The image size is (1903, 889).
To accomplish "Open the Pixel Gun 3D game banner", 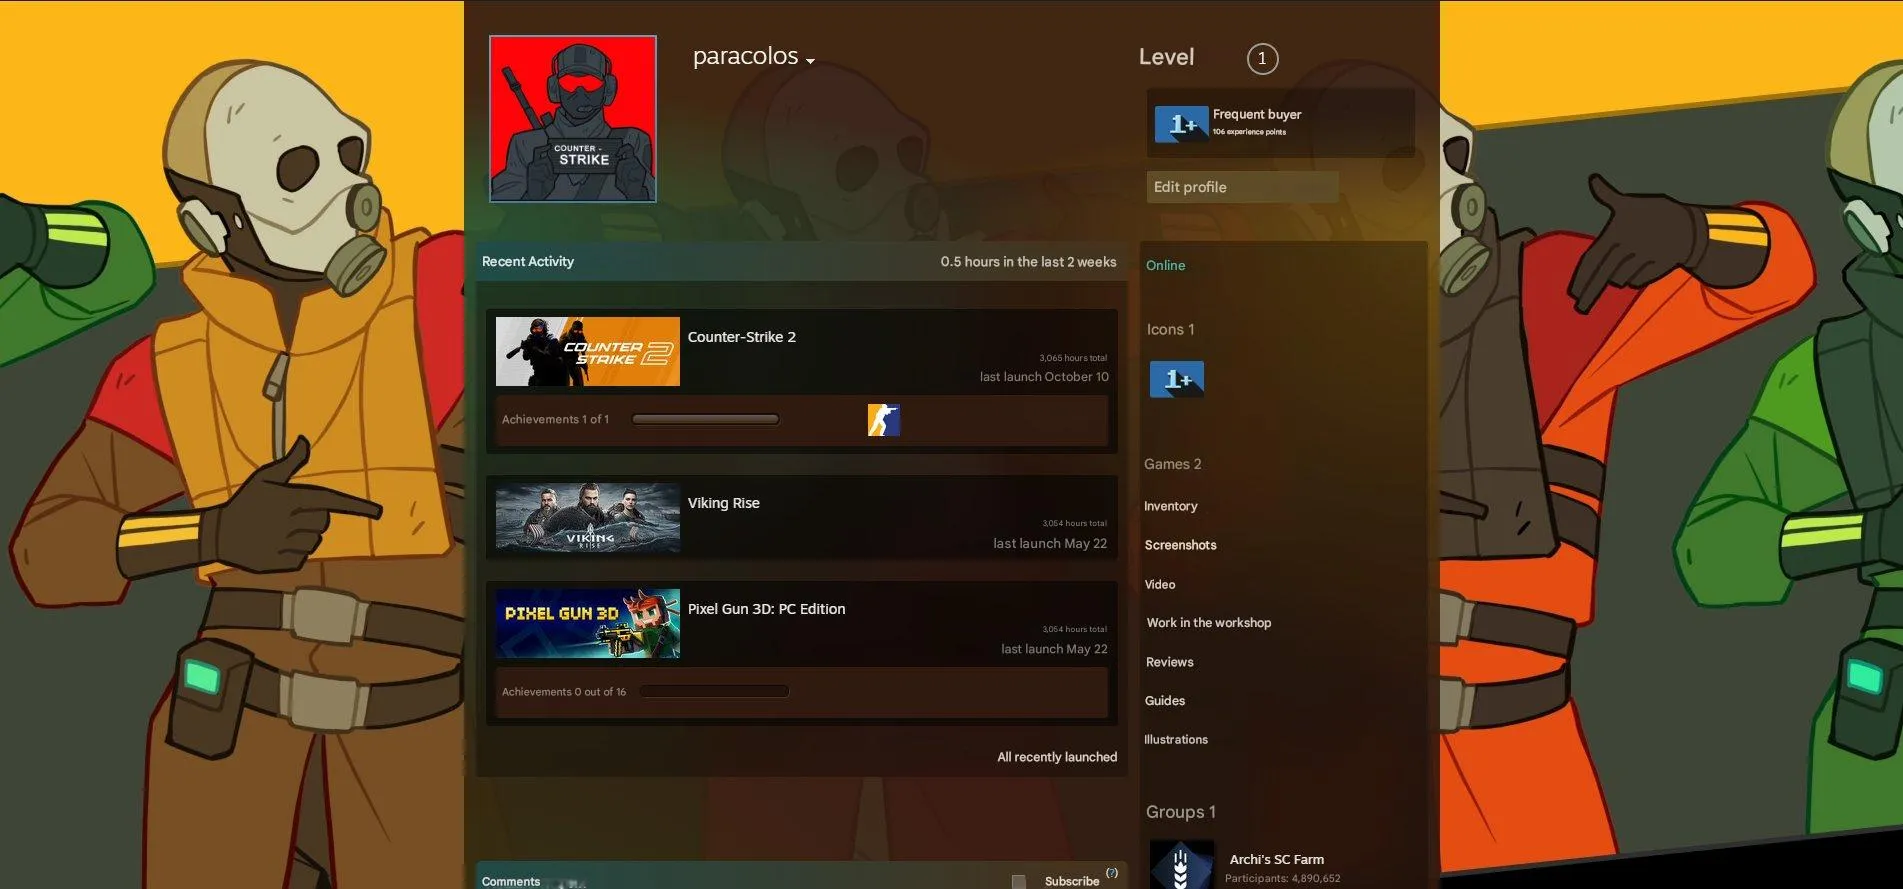I will click(x=588, y=623).
